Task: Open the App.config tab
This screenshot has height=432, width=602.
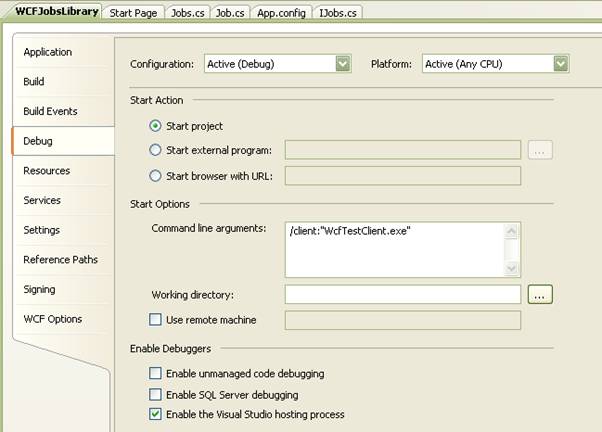Action: 281,13
